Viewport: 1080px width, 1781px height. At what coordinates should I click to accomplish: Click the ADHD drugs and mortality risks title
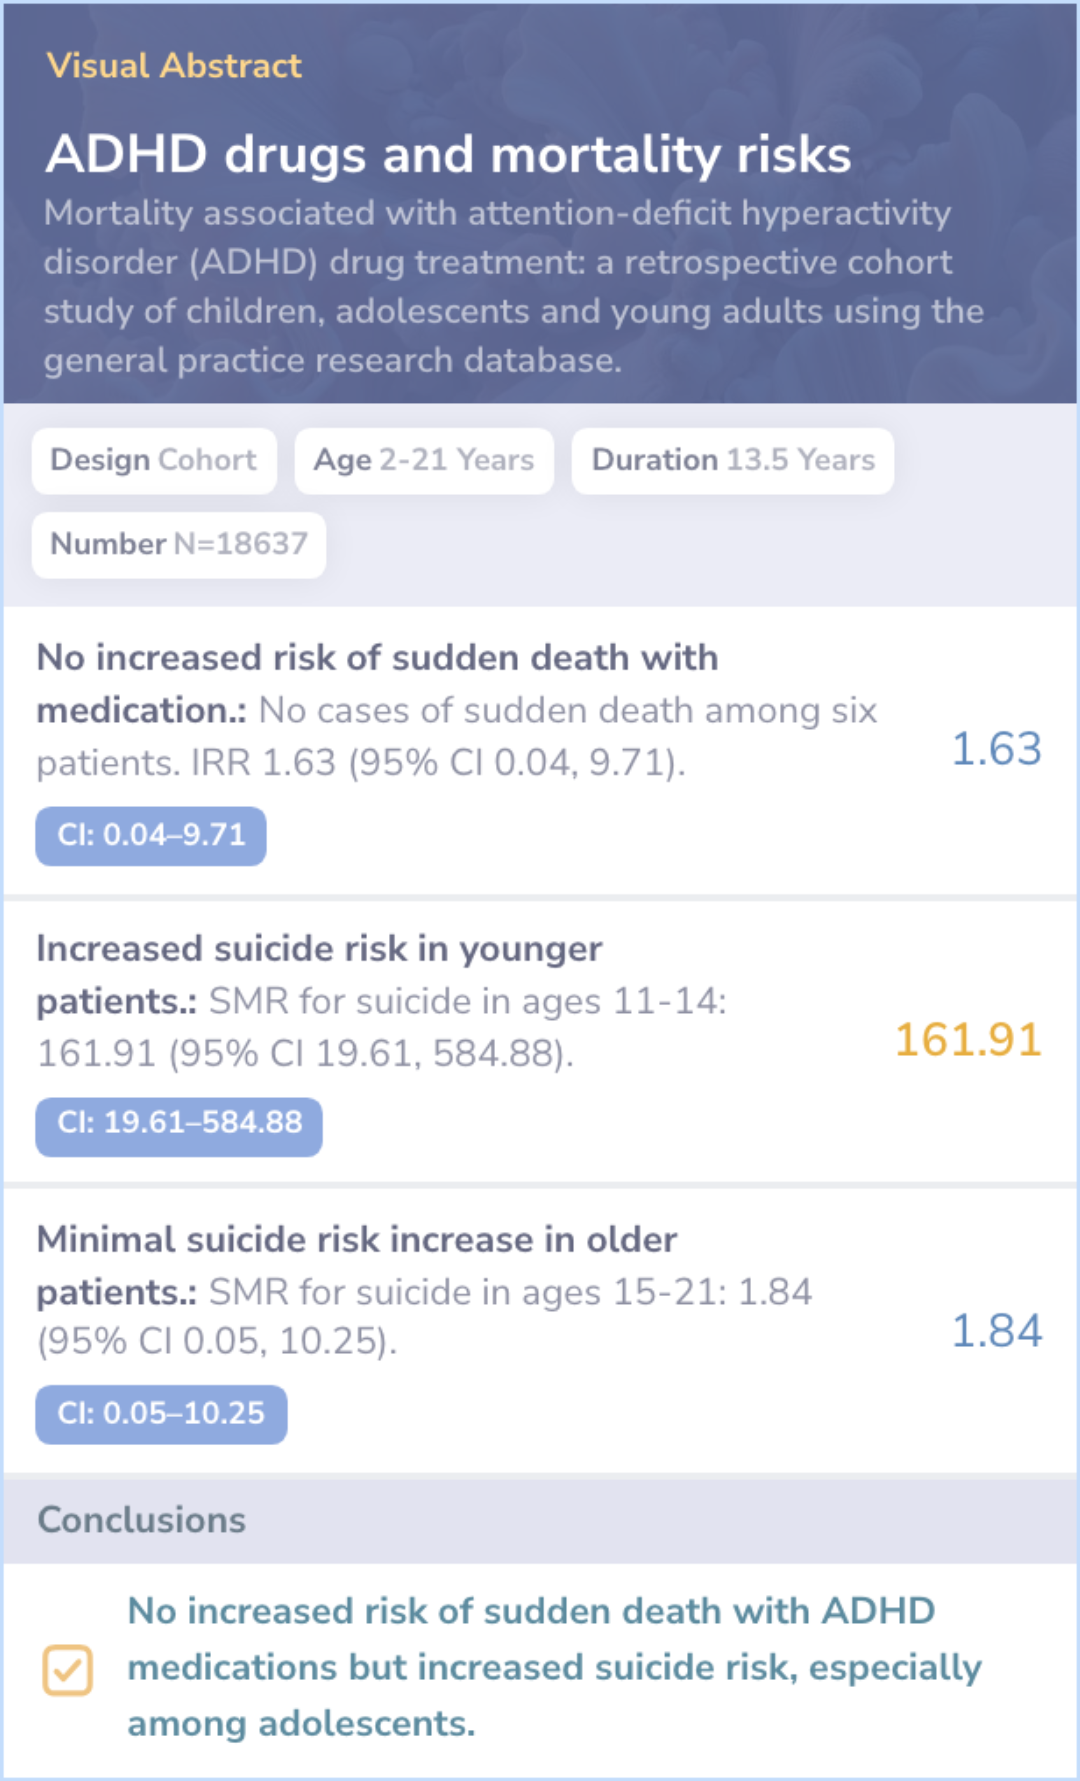[448, 155]
